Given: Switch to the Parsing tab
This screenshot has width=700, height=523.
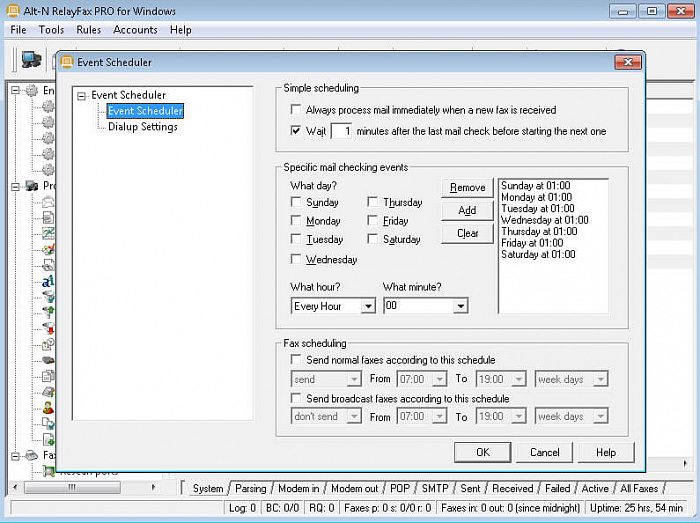Looking at the screenshot, I should 250,489.
